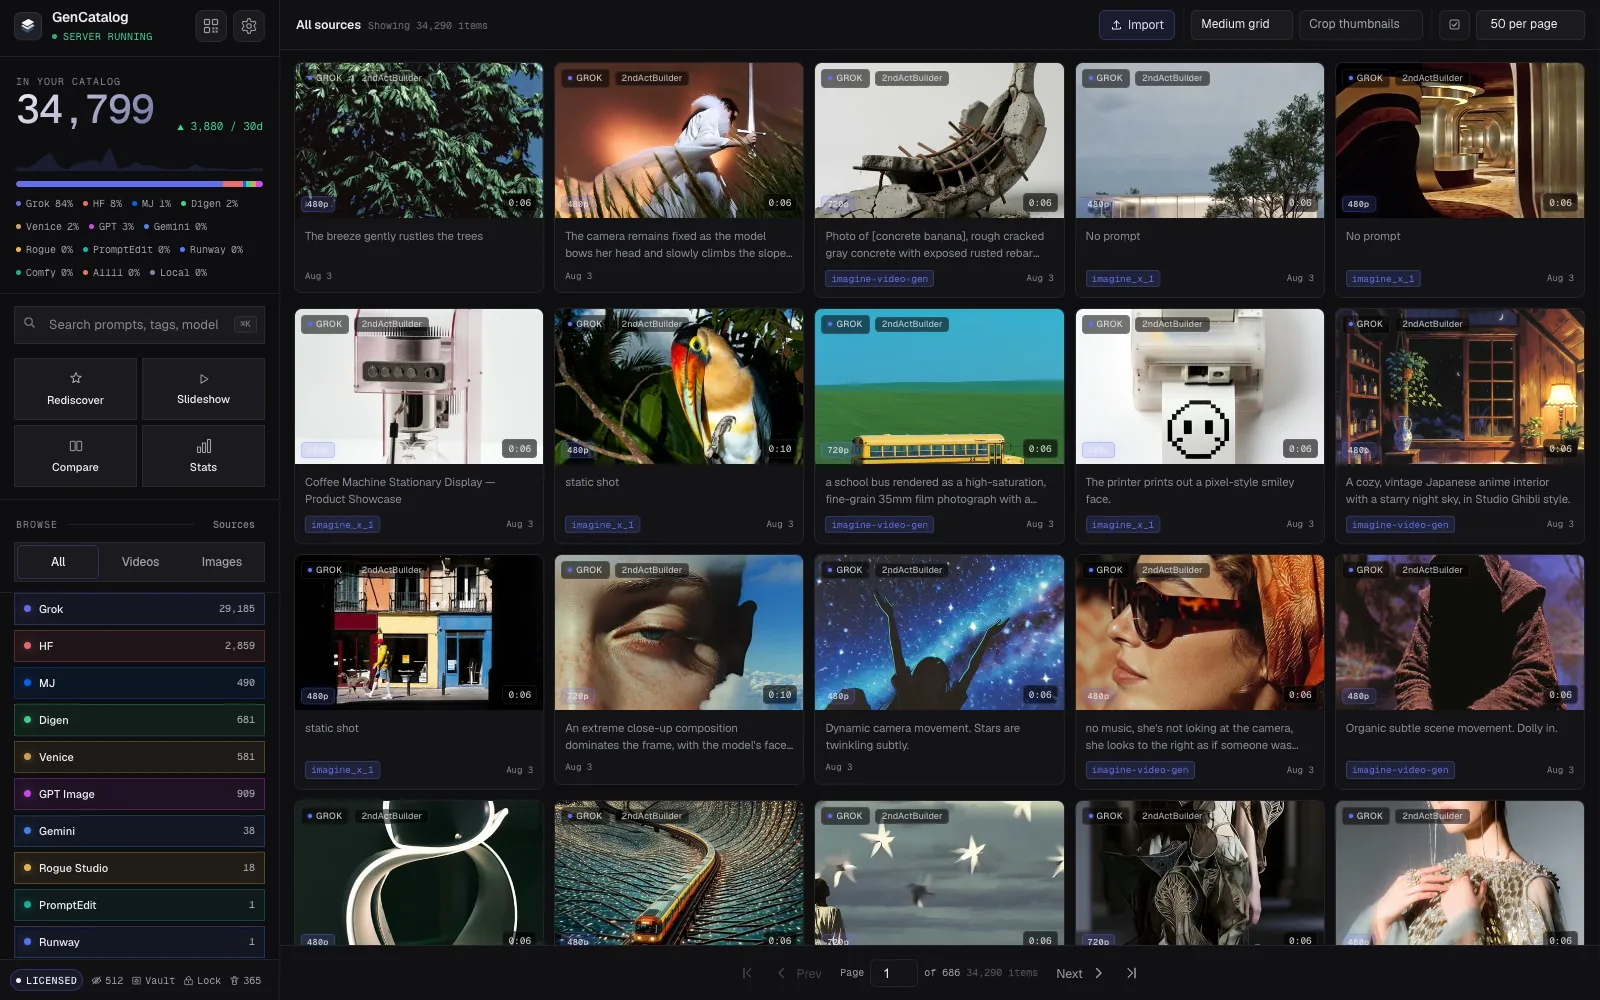Open settings via the gear icon
1600x1000 pixels.
pos(249,26)
